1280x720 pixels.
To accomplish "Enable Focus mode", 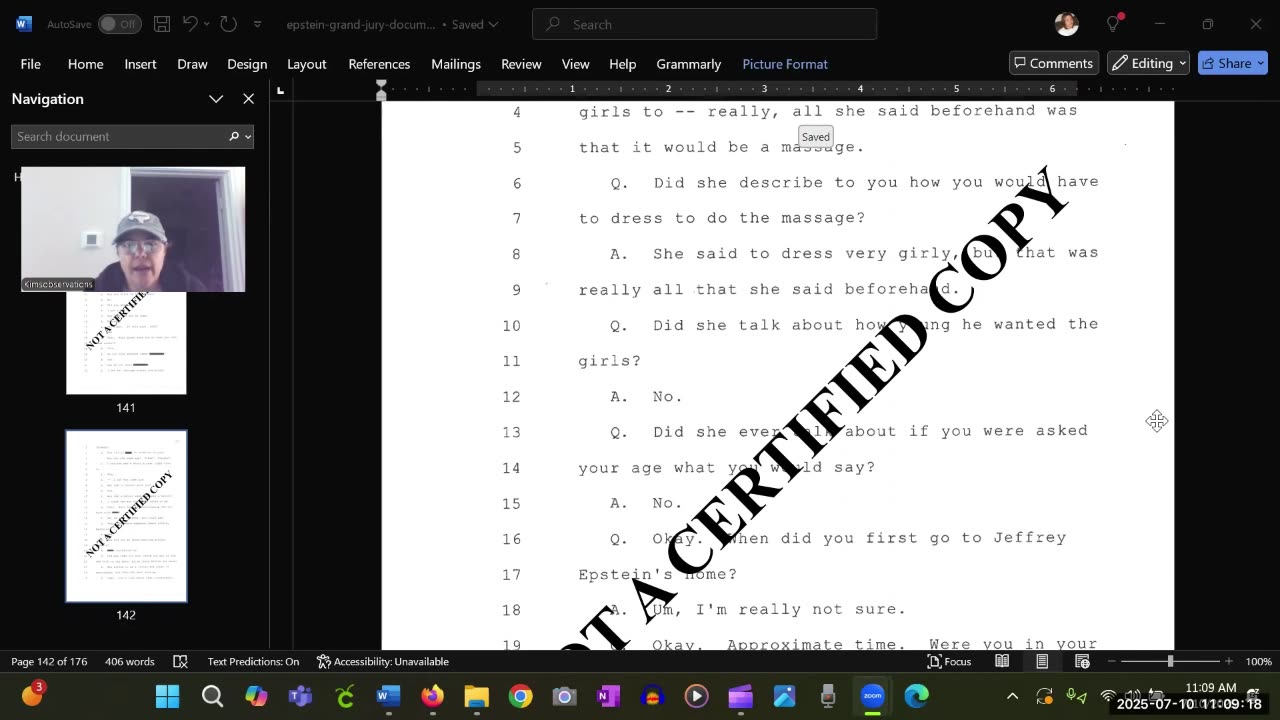I will pos(950,661).
